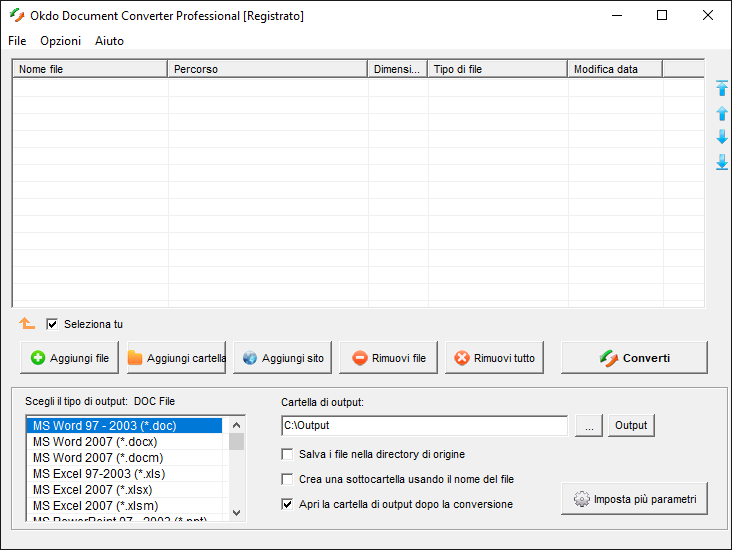Open the File menu
This screenshot has width=732, height=550.
tap(17, 41)
